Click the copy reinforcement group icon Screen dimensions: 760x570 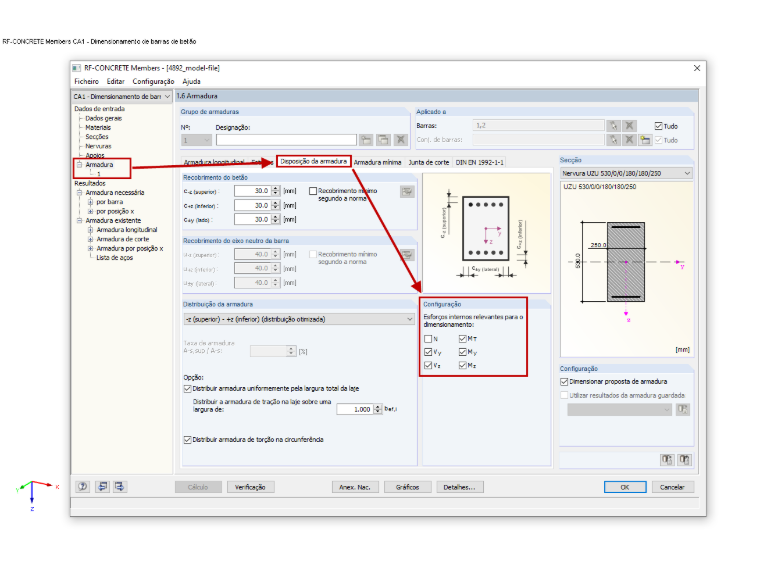point(383,140)
